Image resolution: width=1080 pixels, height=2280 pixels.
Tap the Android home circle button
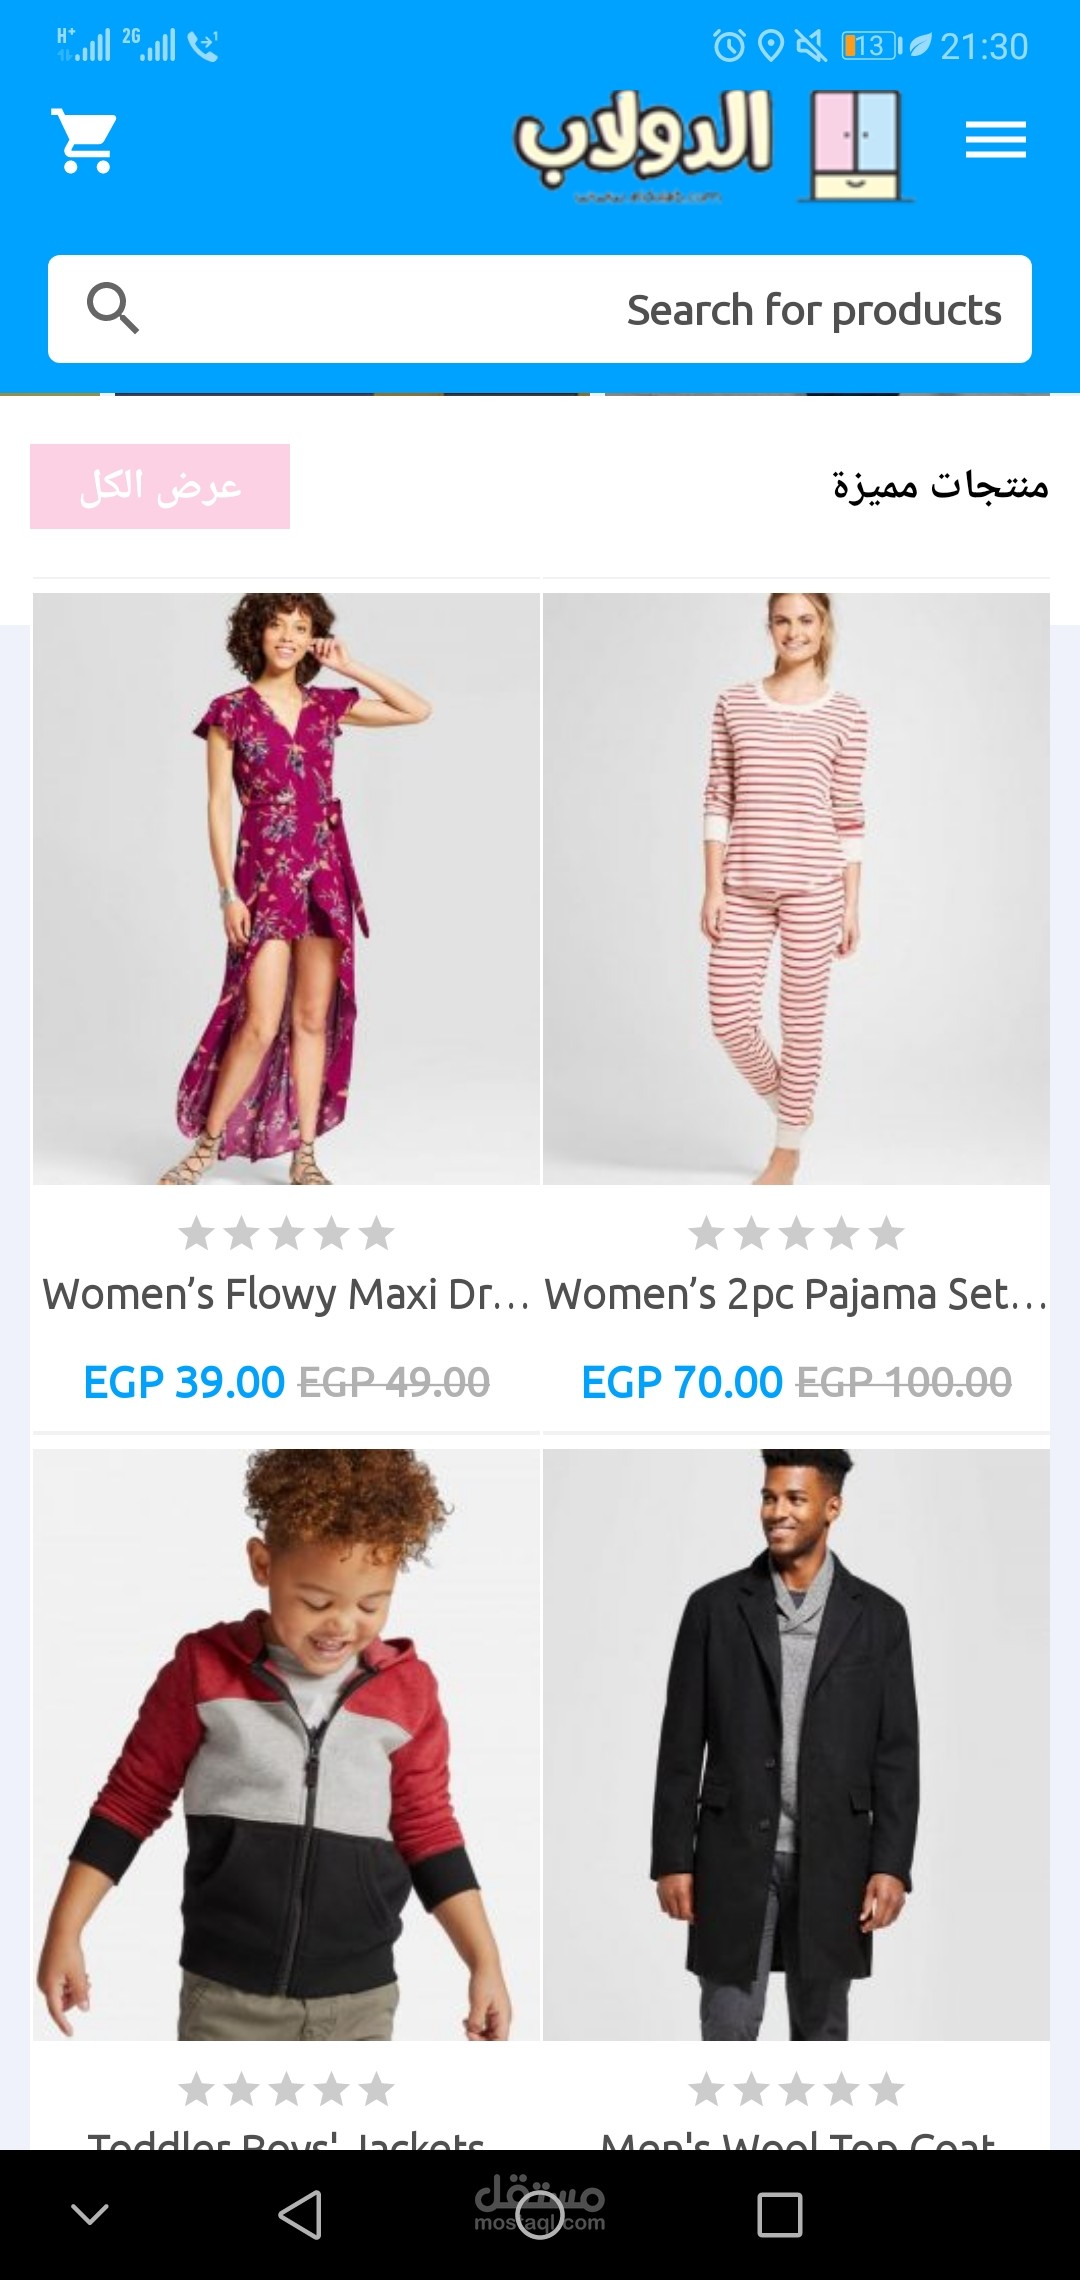(x=540, y=2214)
